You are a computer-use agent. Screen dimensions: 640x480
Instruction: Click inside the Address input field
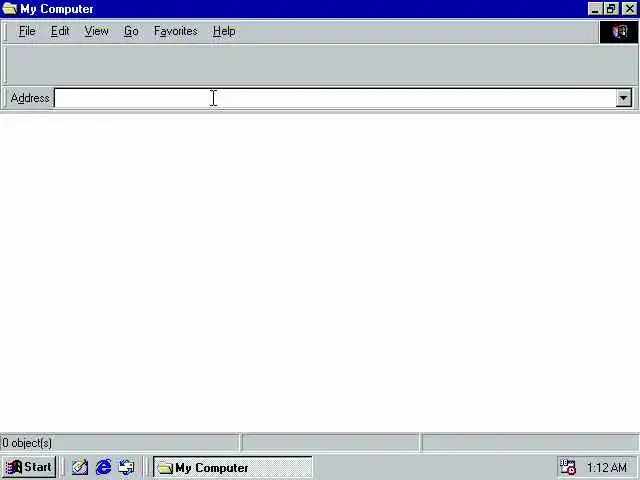click(335, 98)
